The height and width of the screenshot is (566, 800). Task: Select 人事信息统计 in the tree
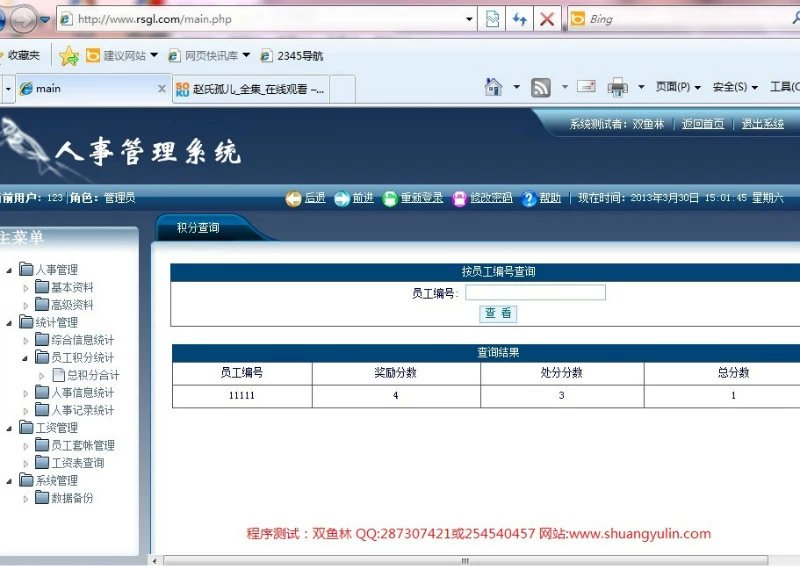click(x=83, y=392)
